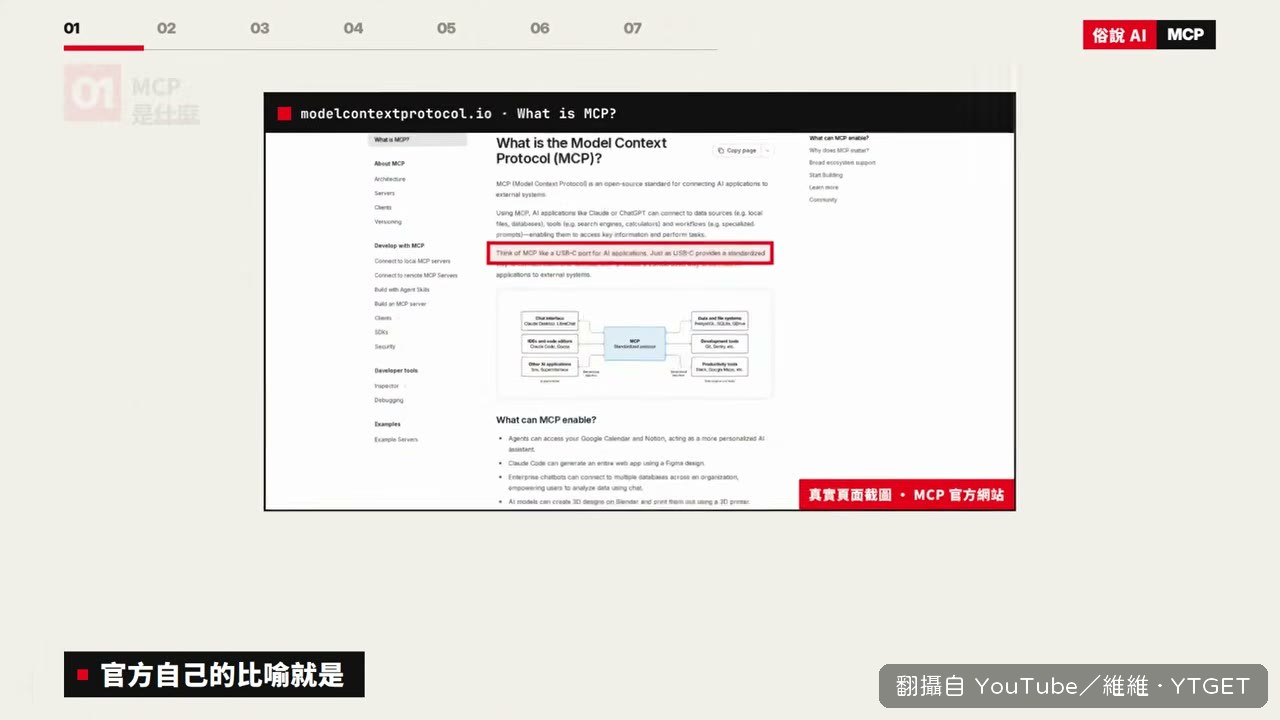Open the SDKs sidebar link

381,332
